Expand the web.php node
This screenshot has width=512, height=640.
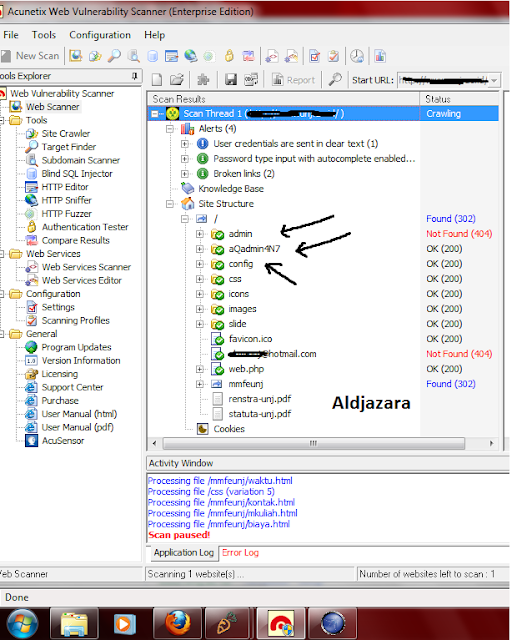(x=200, y=369)
